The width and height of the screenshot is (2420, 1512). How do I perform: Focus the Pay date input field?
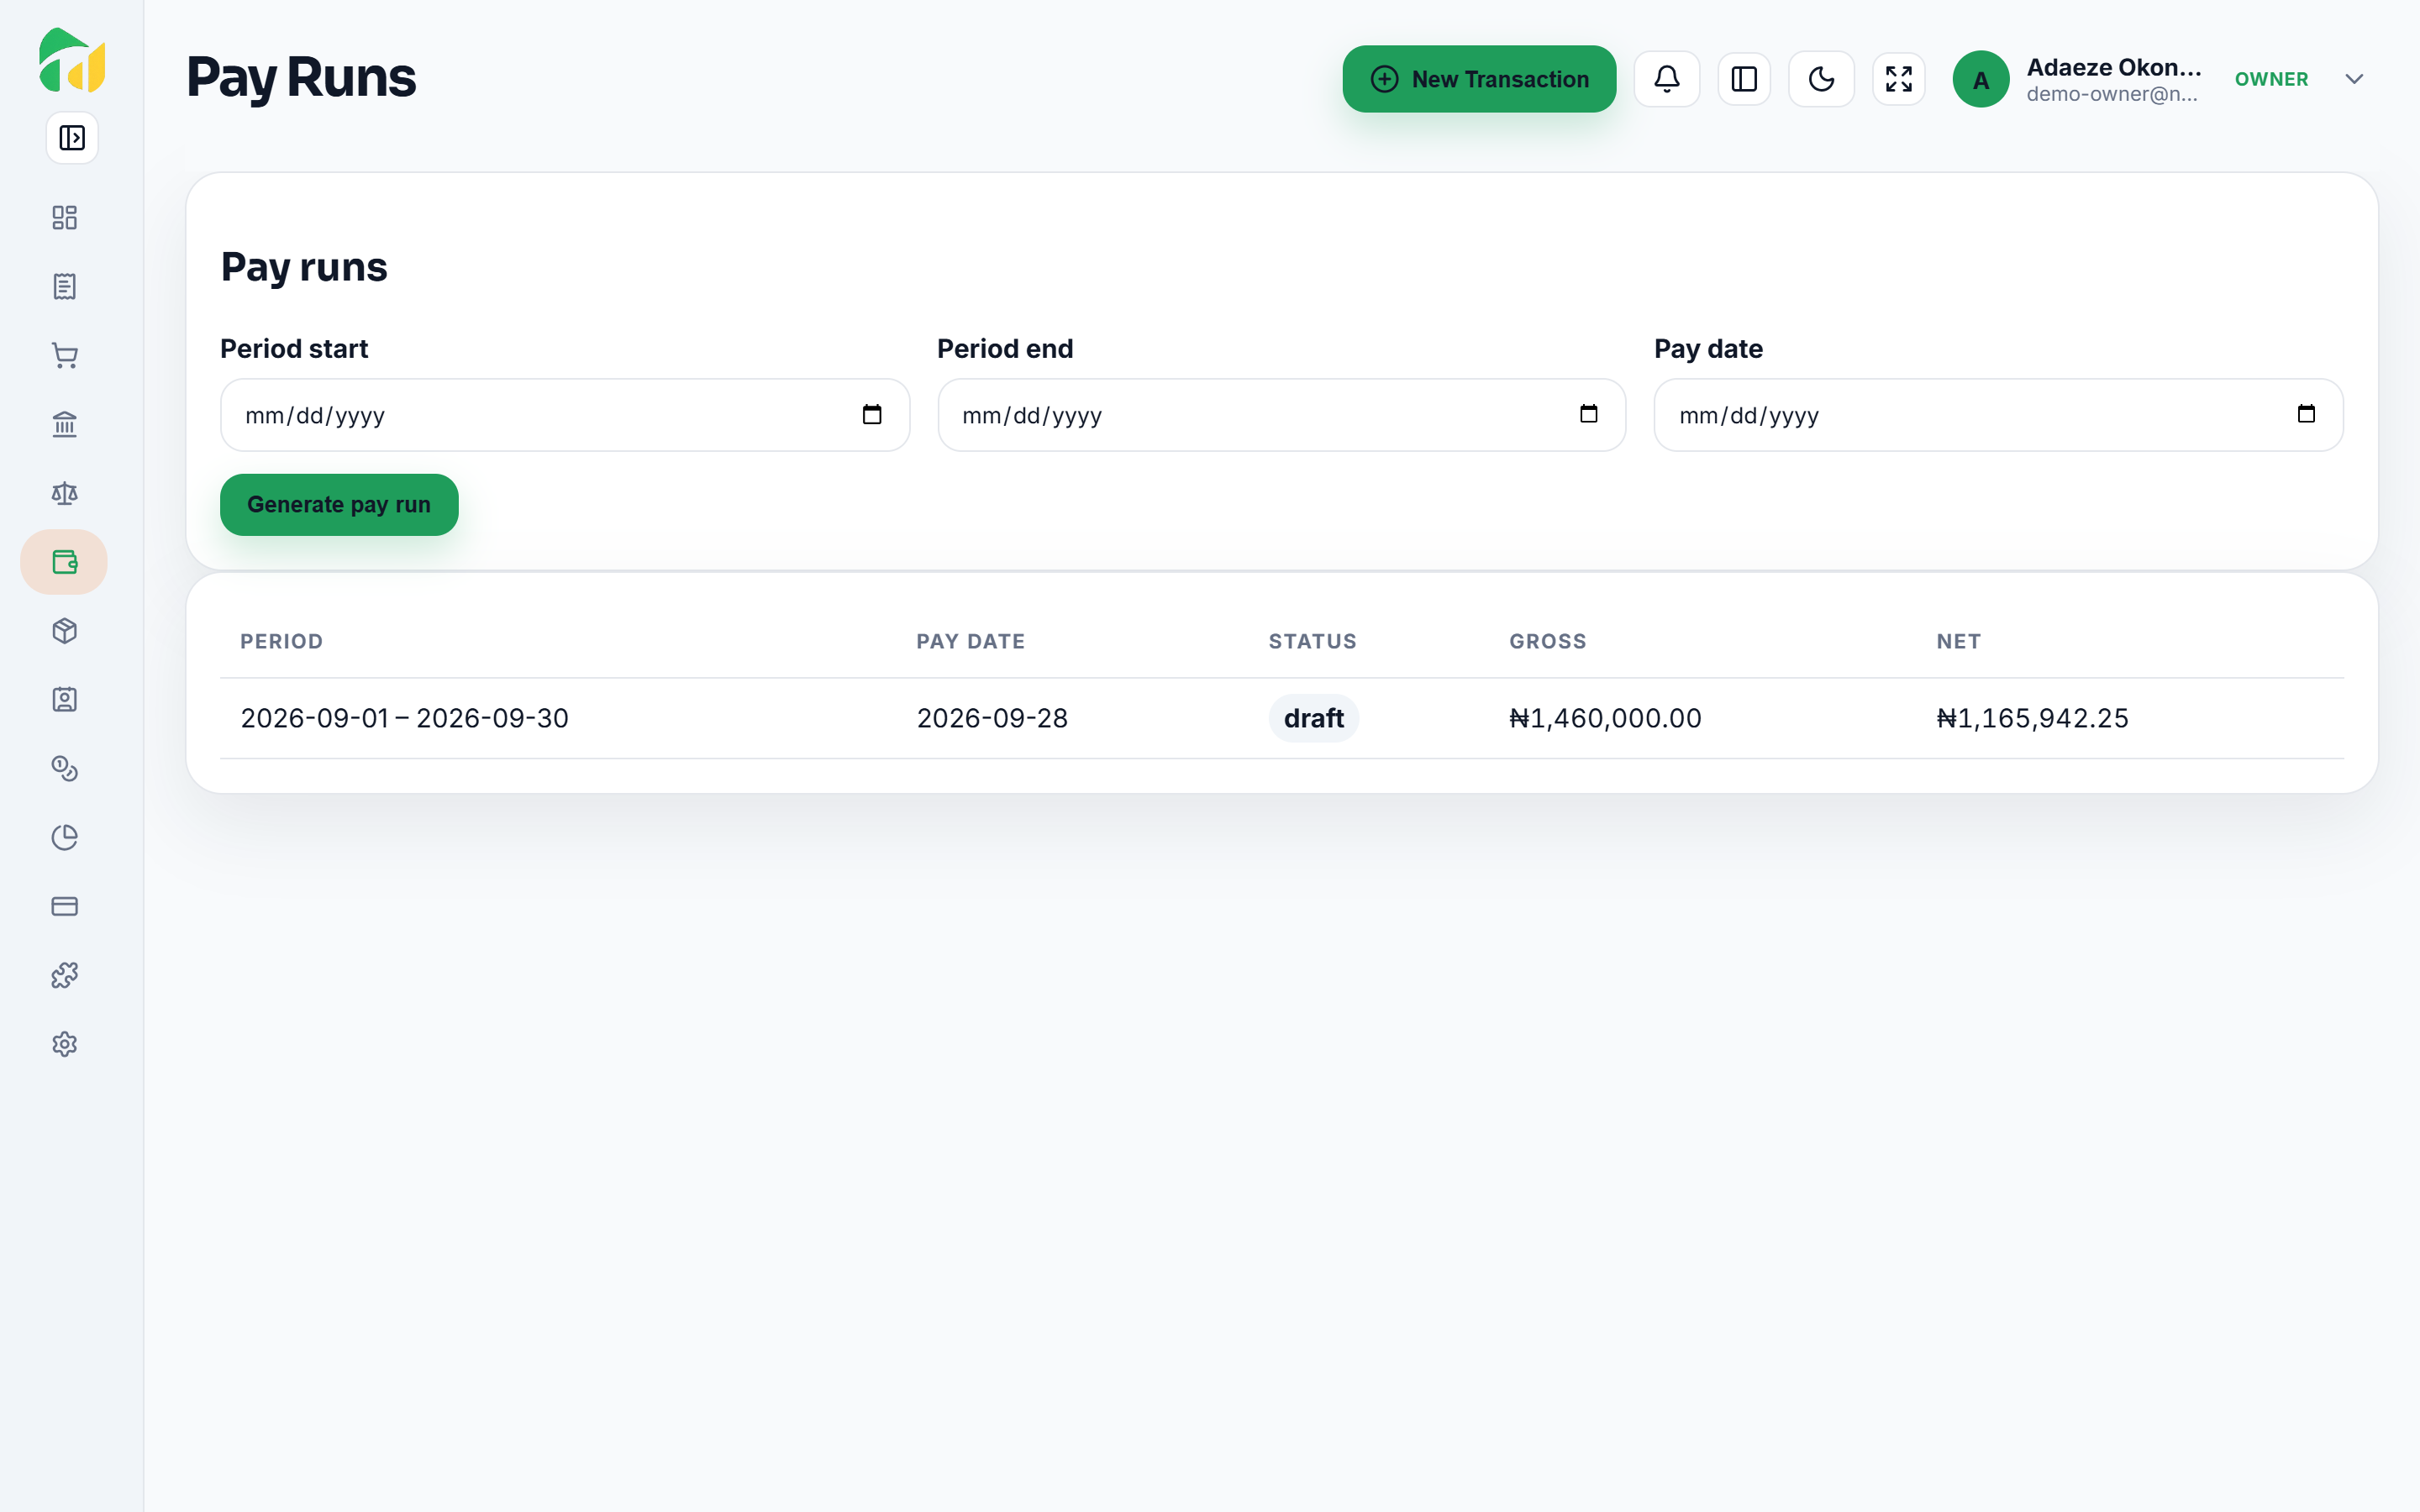(x=1999, y=415)
